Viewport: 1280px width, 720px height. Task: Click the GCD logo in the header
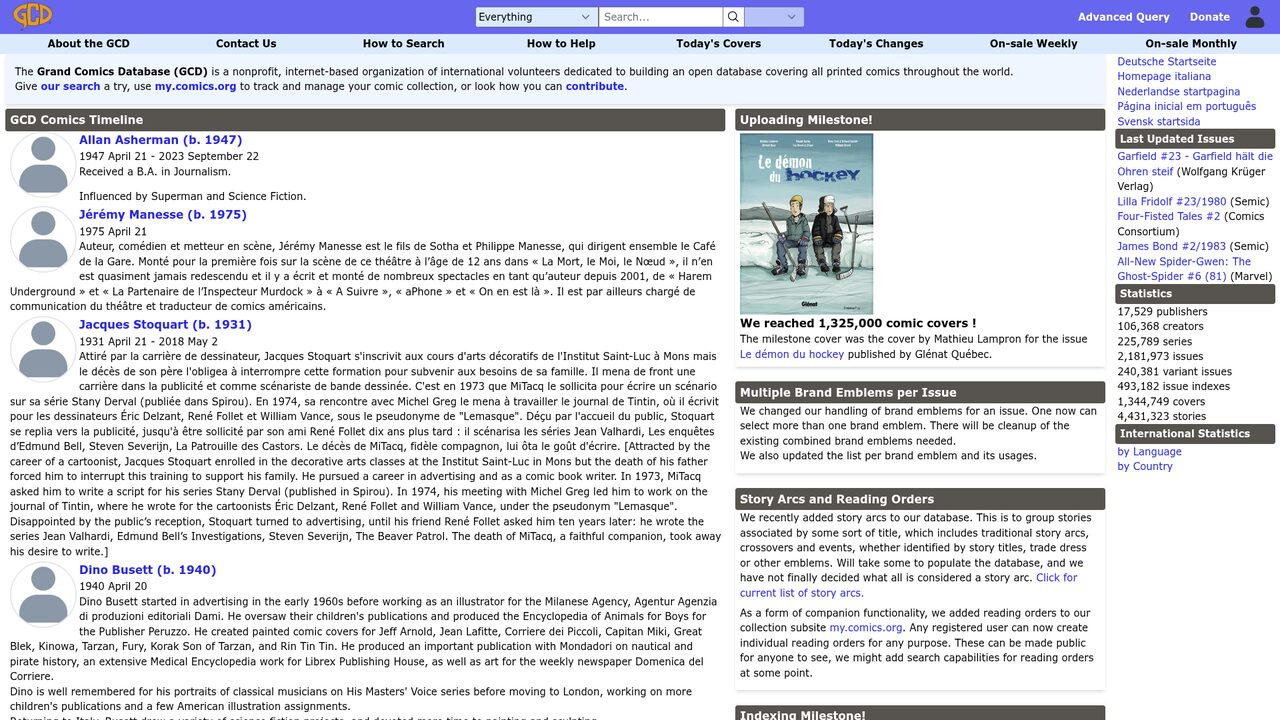coord(32,16)
